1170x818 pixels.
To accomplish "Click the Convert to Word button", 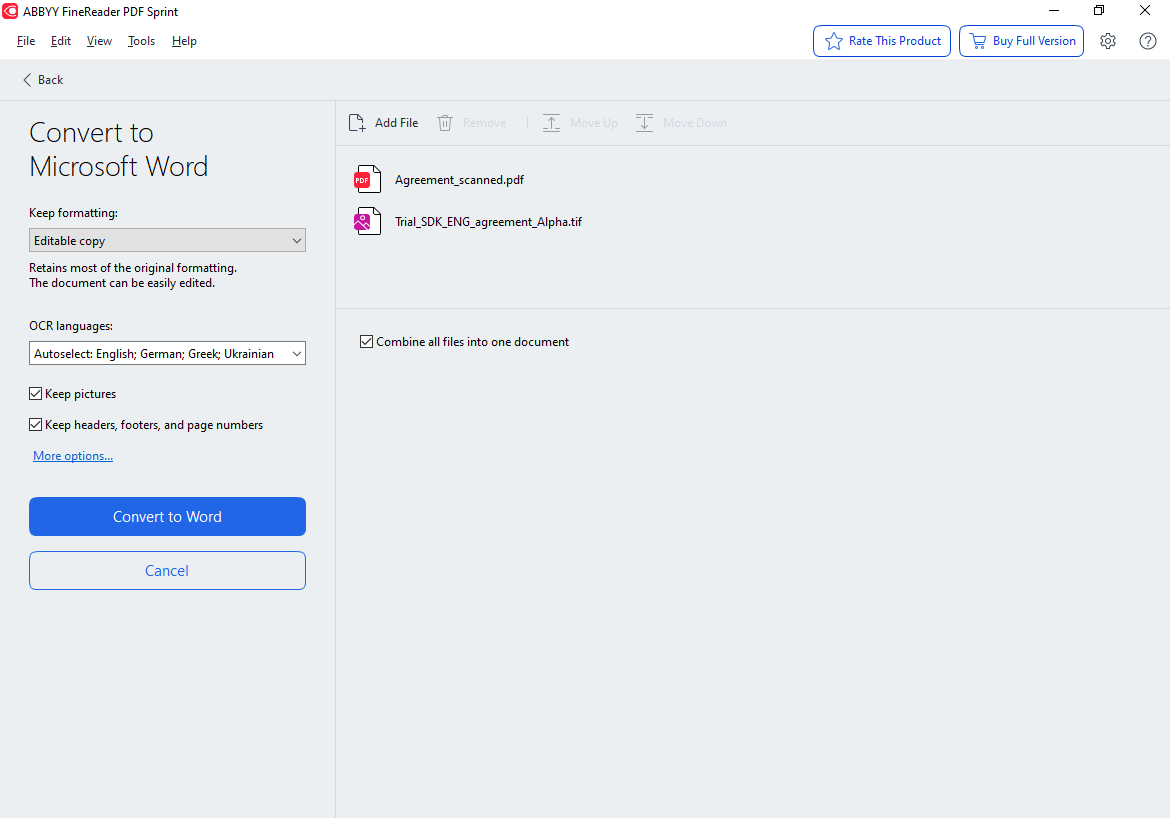I will pos(167,516).
